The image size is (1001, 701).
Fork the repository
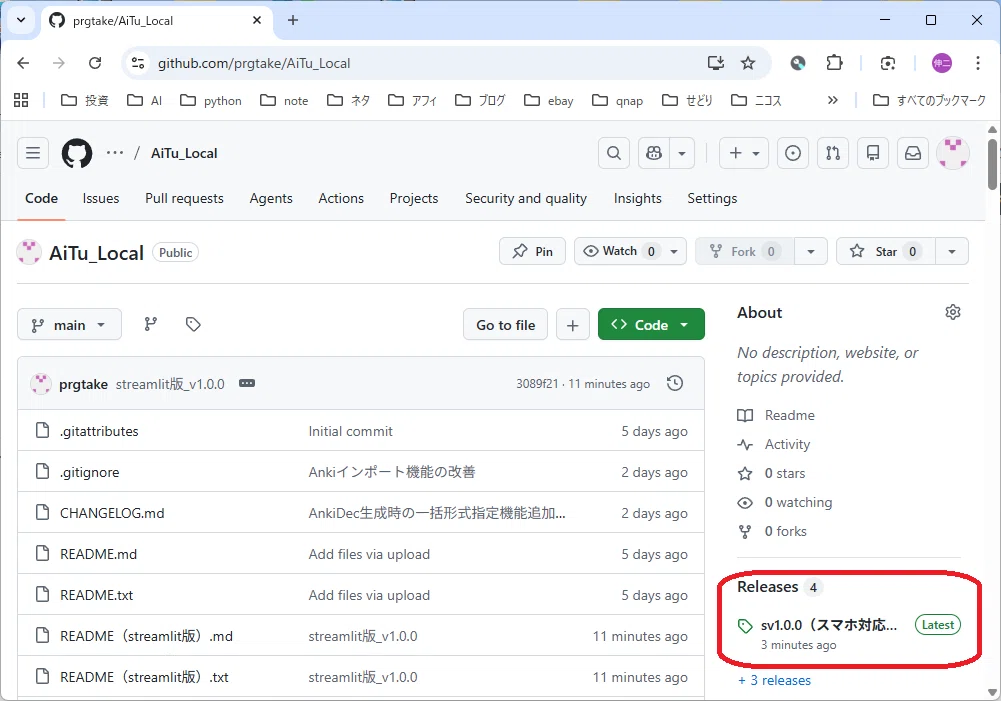(744, 252)
